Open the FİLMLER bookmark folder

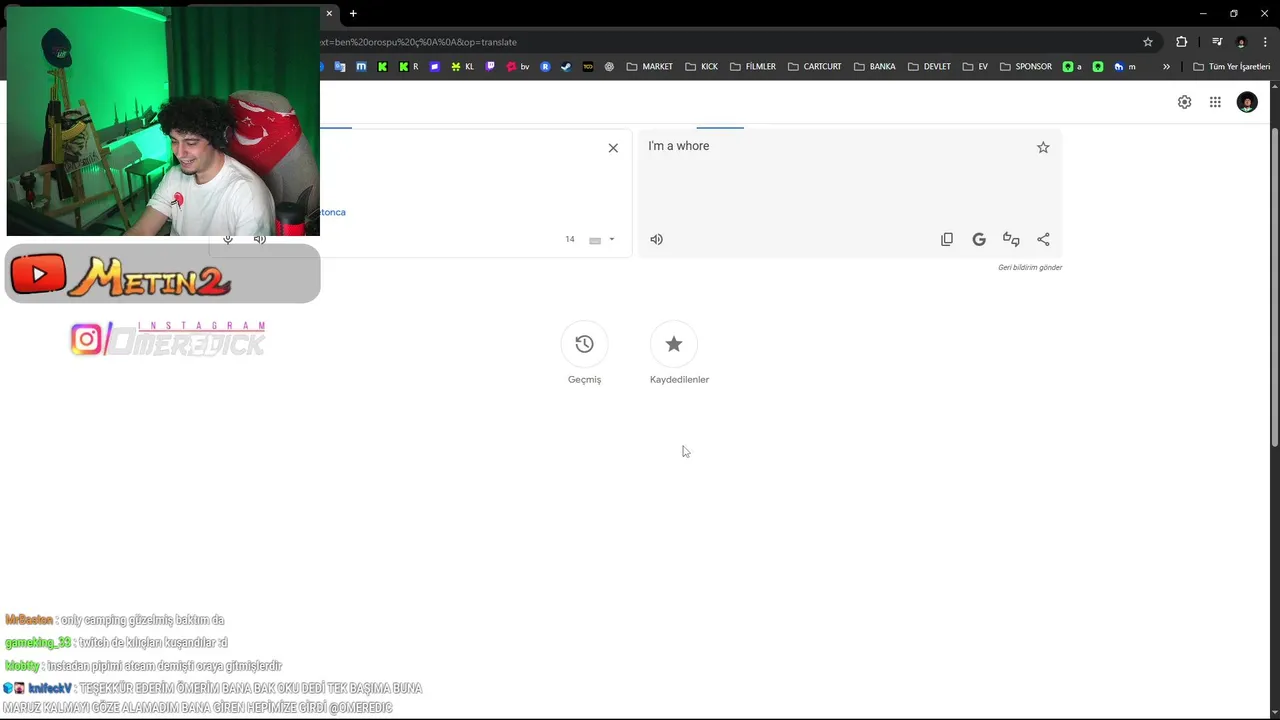coord(753,67)
